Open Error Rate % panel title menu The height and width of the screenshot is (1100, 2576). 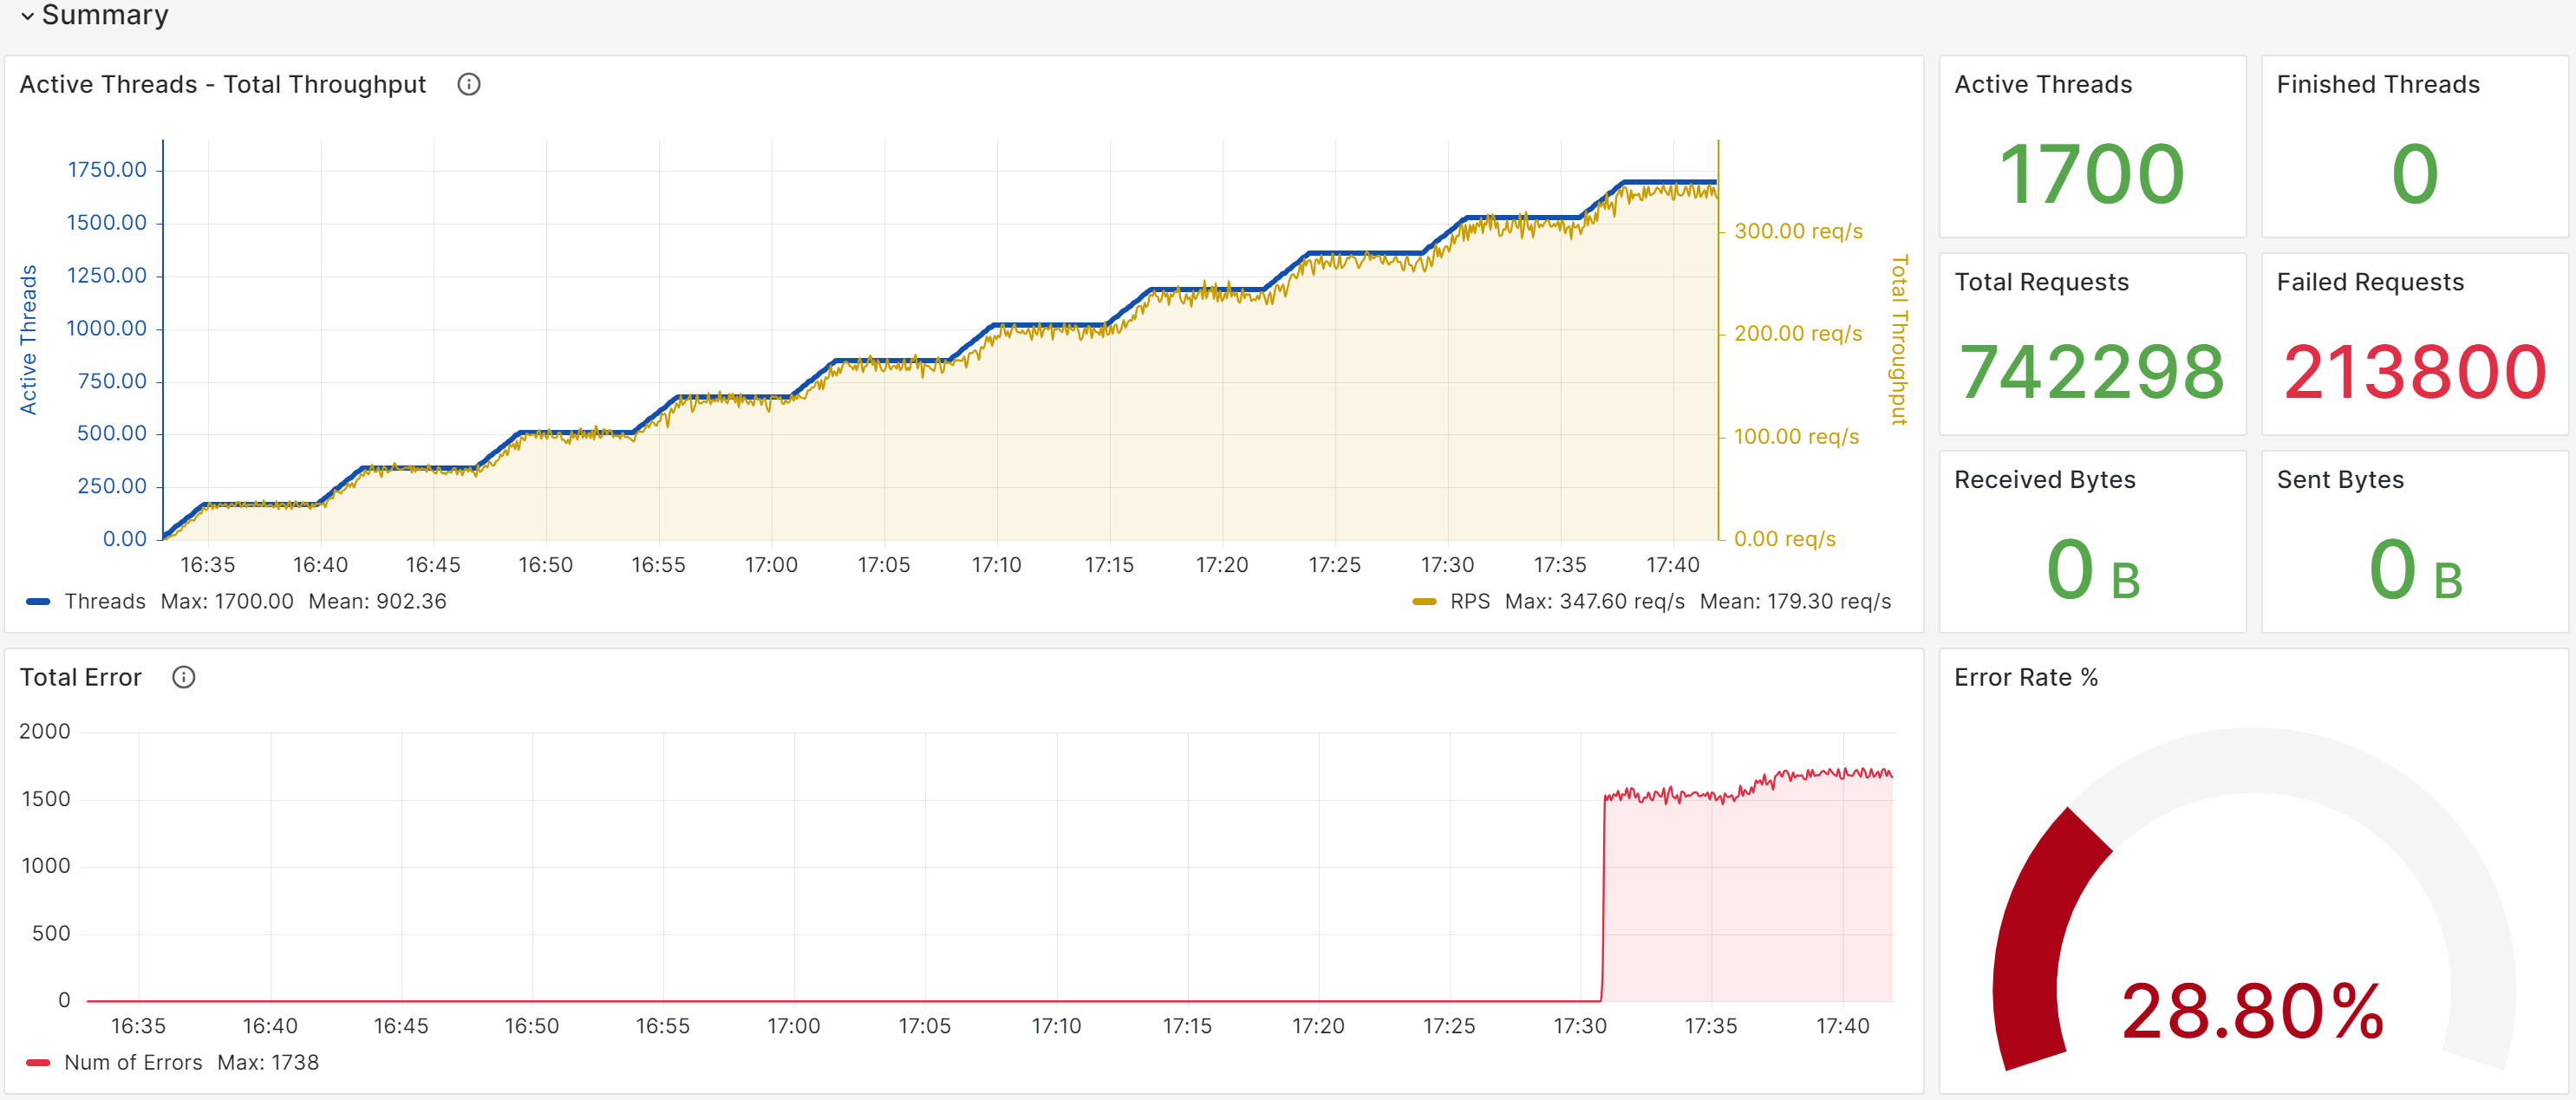[x=2025, y=678]
